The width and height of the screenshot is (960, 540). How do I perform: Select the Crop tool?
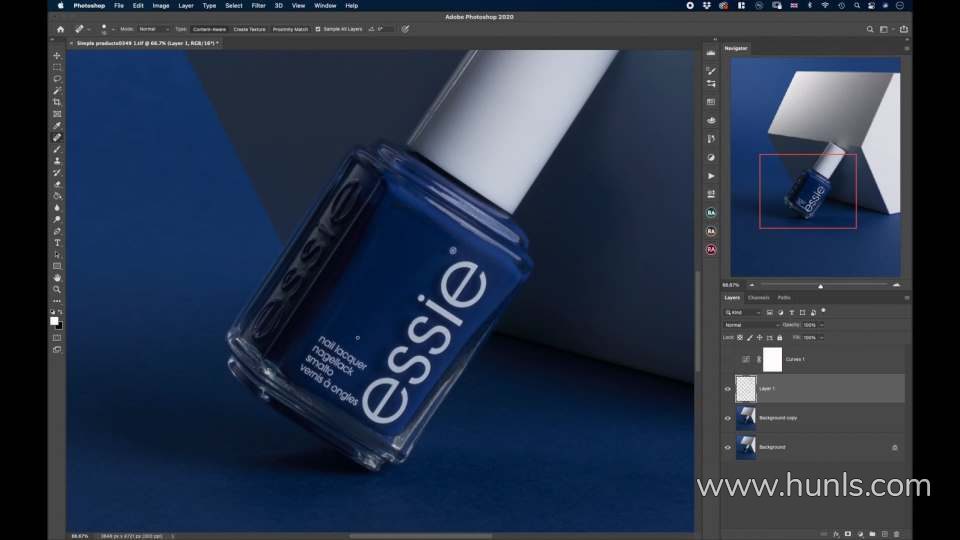click(x=57, y=102)
